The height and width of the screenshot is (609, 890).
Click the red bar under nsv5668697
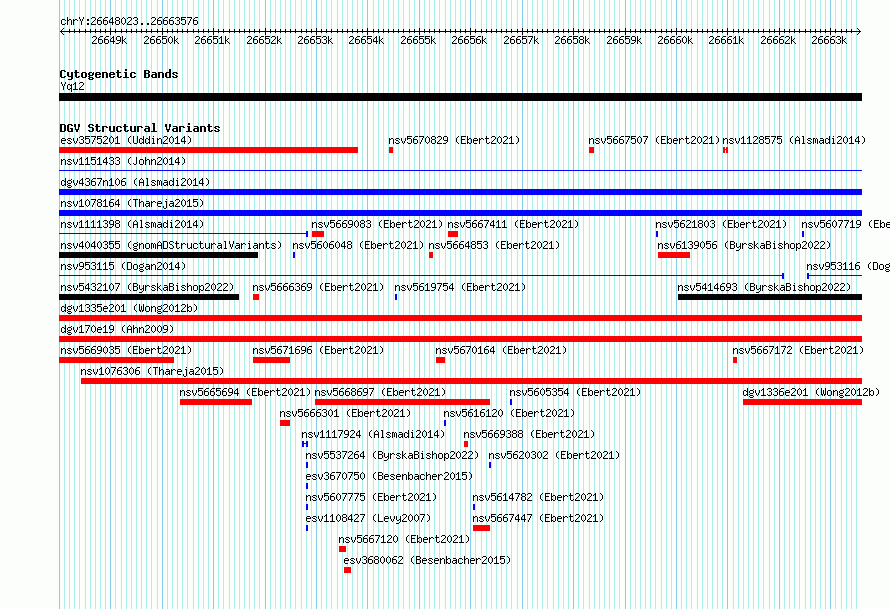click(x=402, y=402)
